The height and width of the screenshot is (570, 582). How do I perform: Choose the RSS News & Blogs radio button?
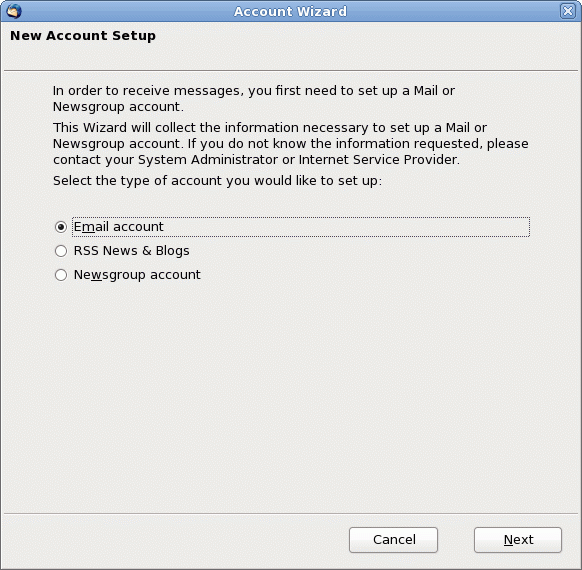pyautogui.click(x=61, y=251)
